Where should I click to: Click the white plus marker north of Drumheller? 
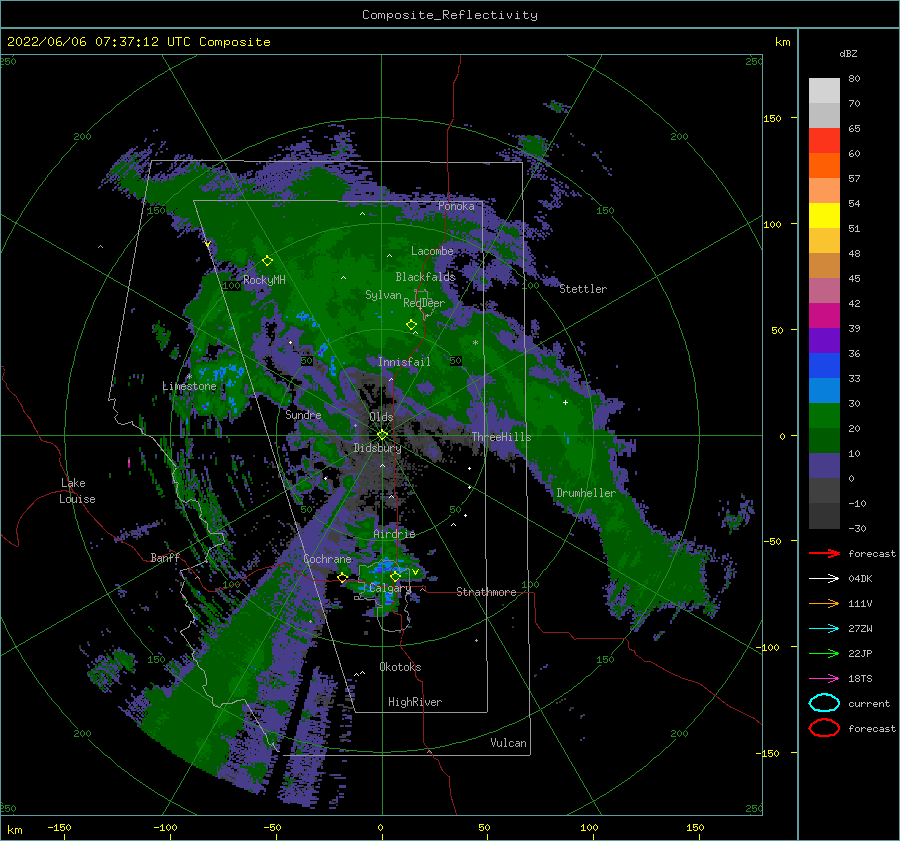click(x=565, y=402)
